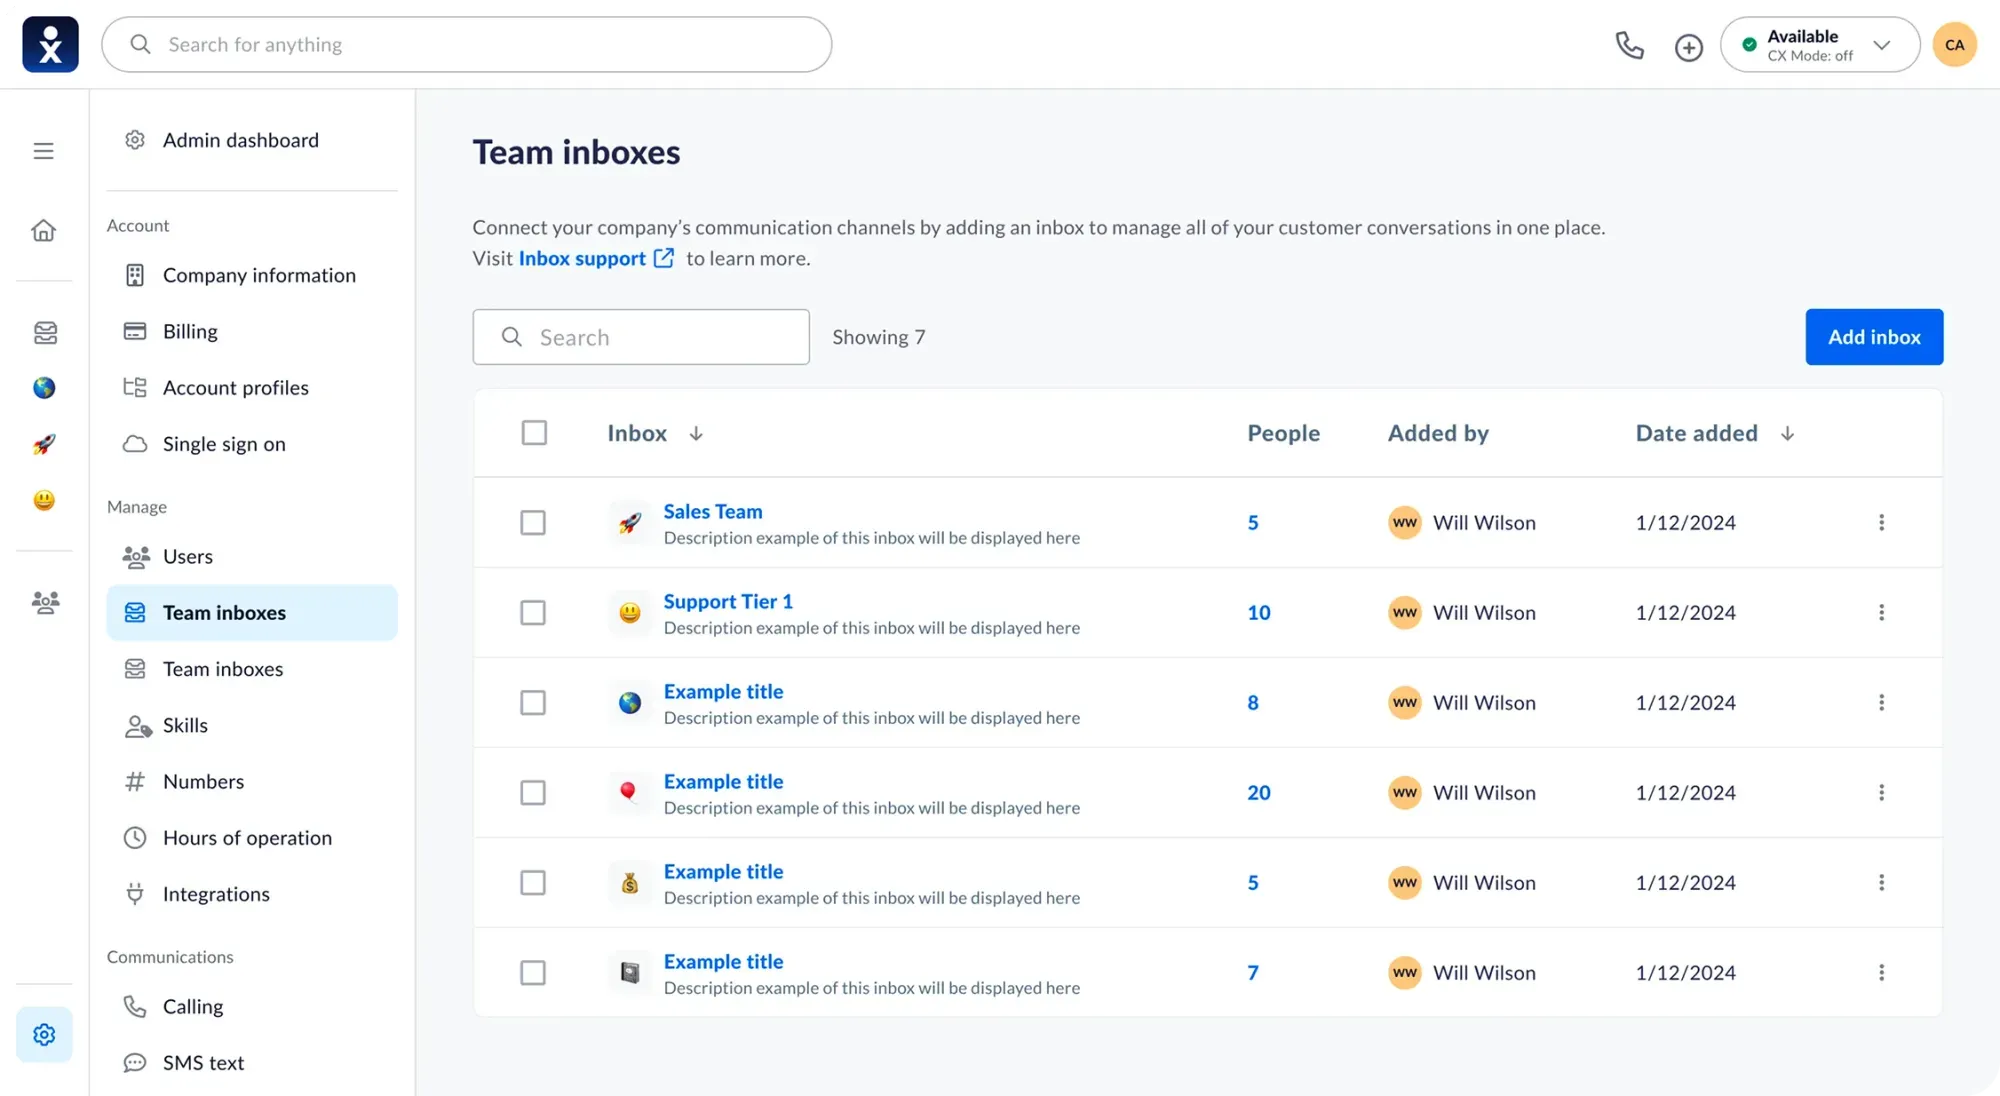The image size is (2000, 1096).
Task: Click the plus icon next to the phone icon
Action: point(1688,46)
